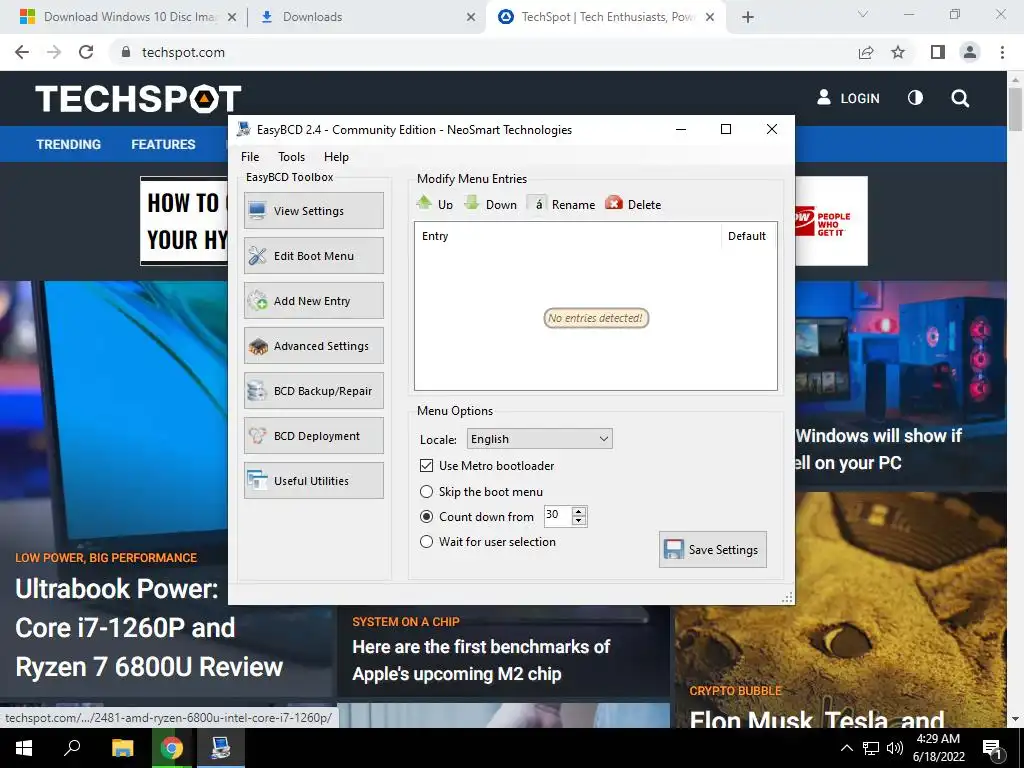Show hidden system tray icons
Viewport: 1024px width, 768px height.
click(846, 748)
